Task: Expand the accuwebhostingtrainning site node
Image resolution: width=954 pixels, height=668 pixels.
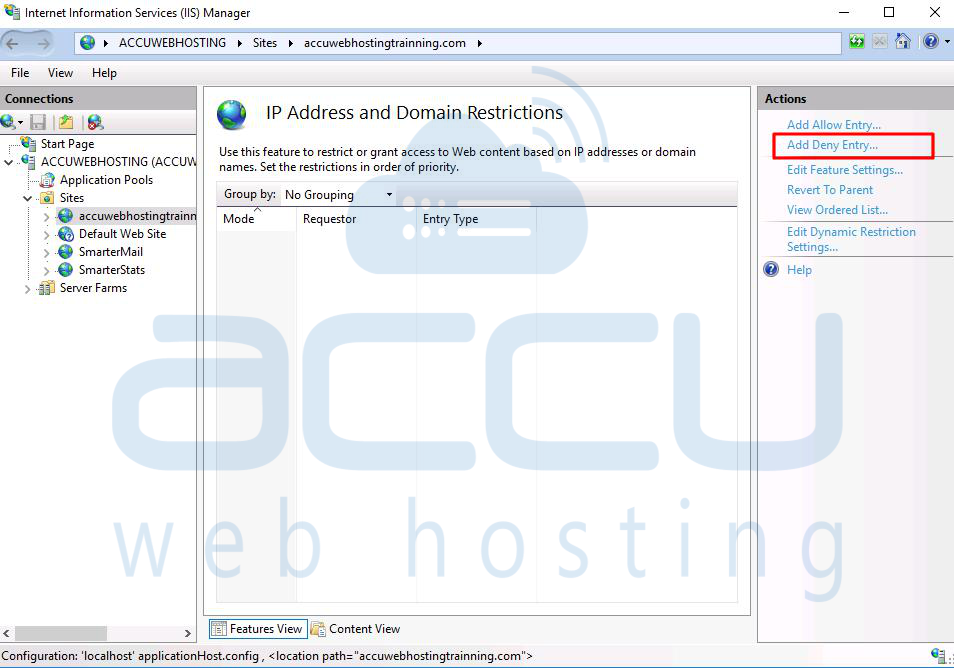Action: (46, 217)
